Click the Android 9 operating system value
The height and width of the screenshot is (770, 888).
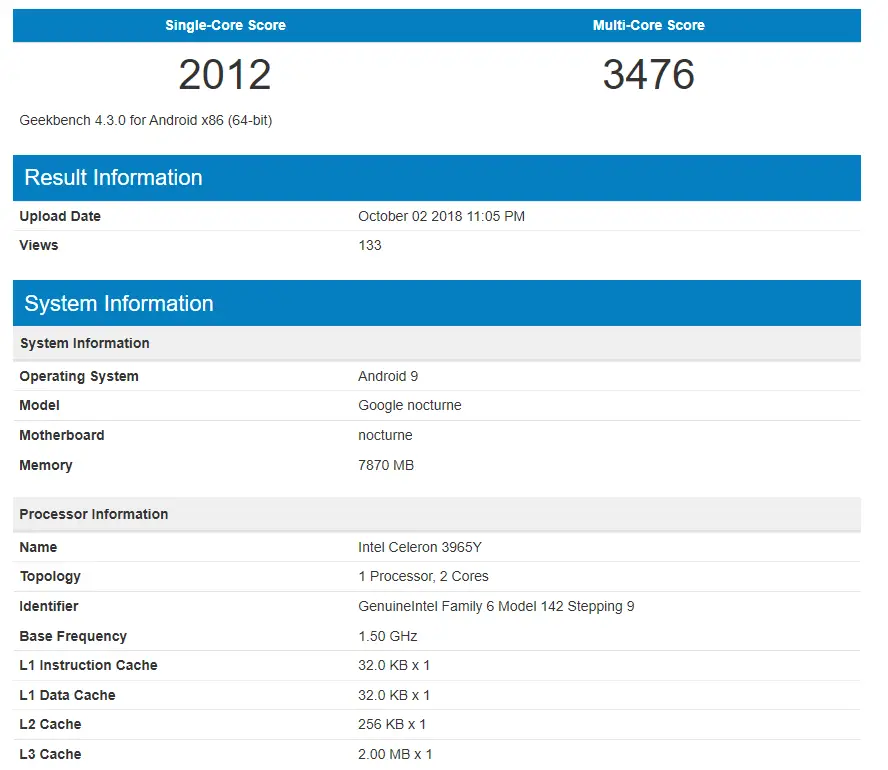[388, 376]
